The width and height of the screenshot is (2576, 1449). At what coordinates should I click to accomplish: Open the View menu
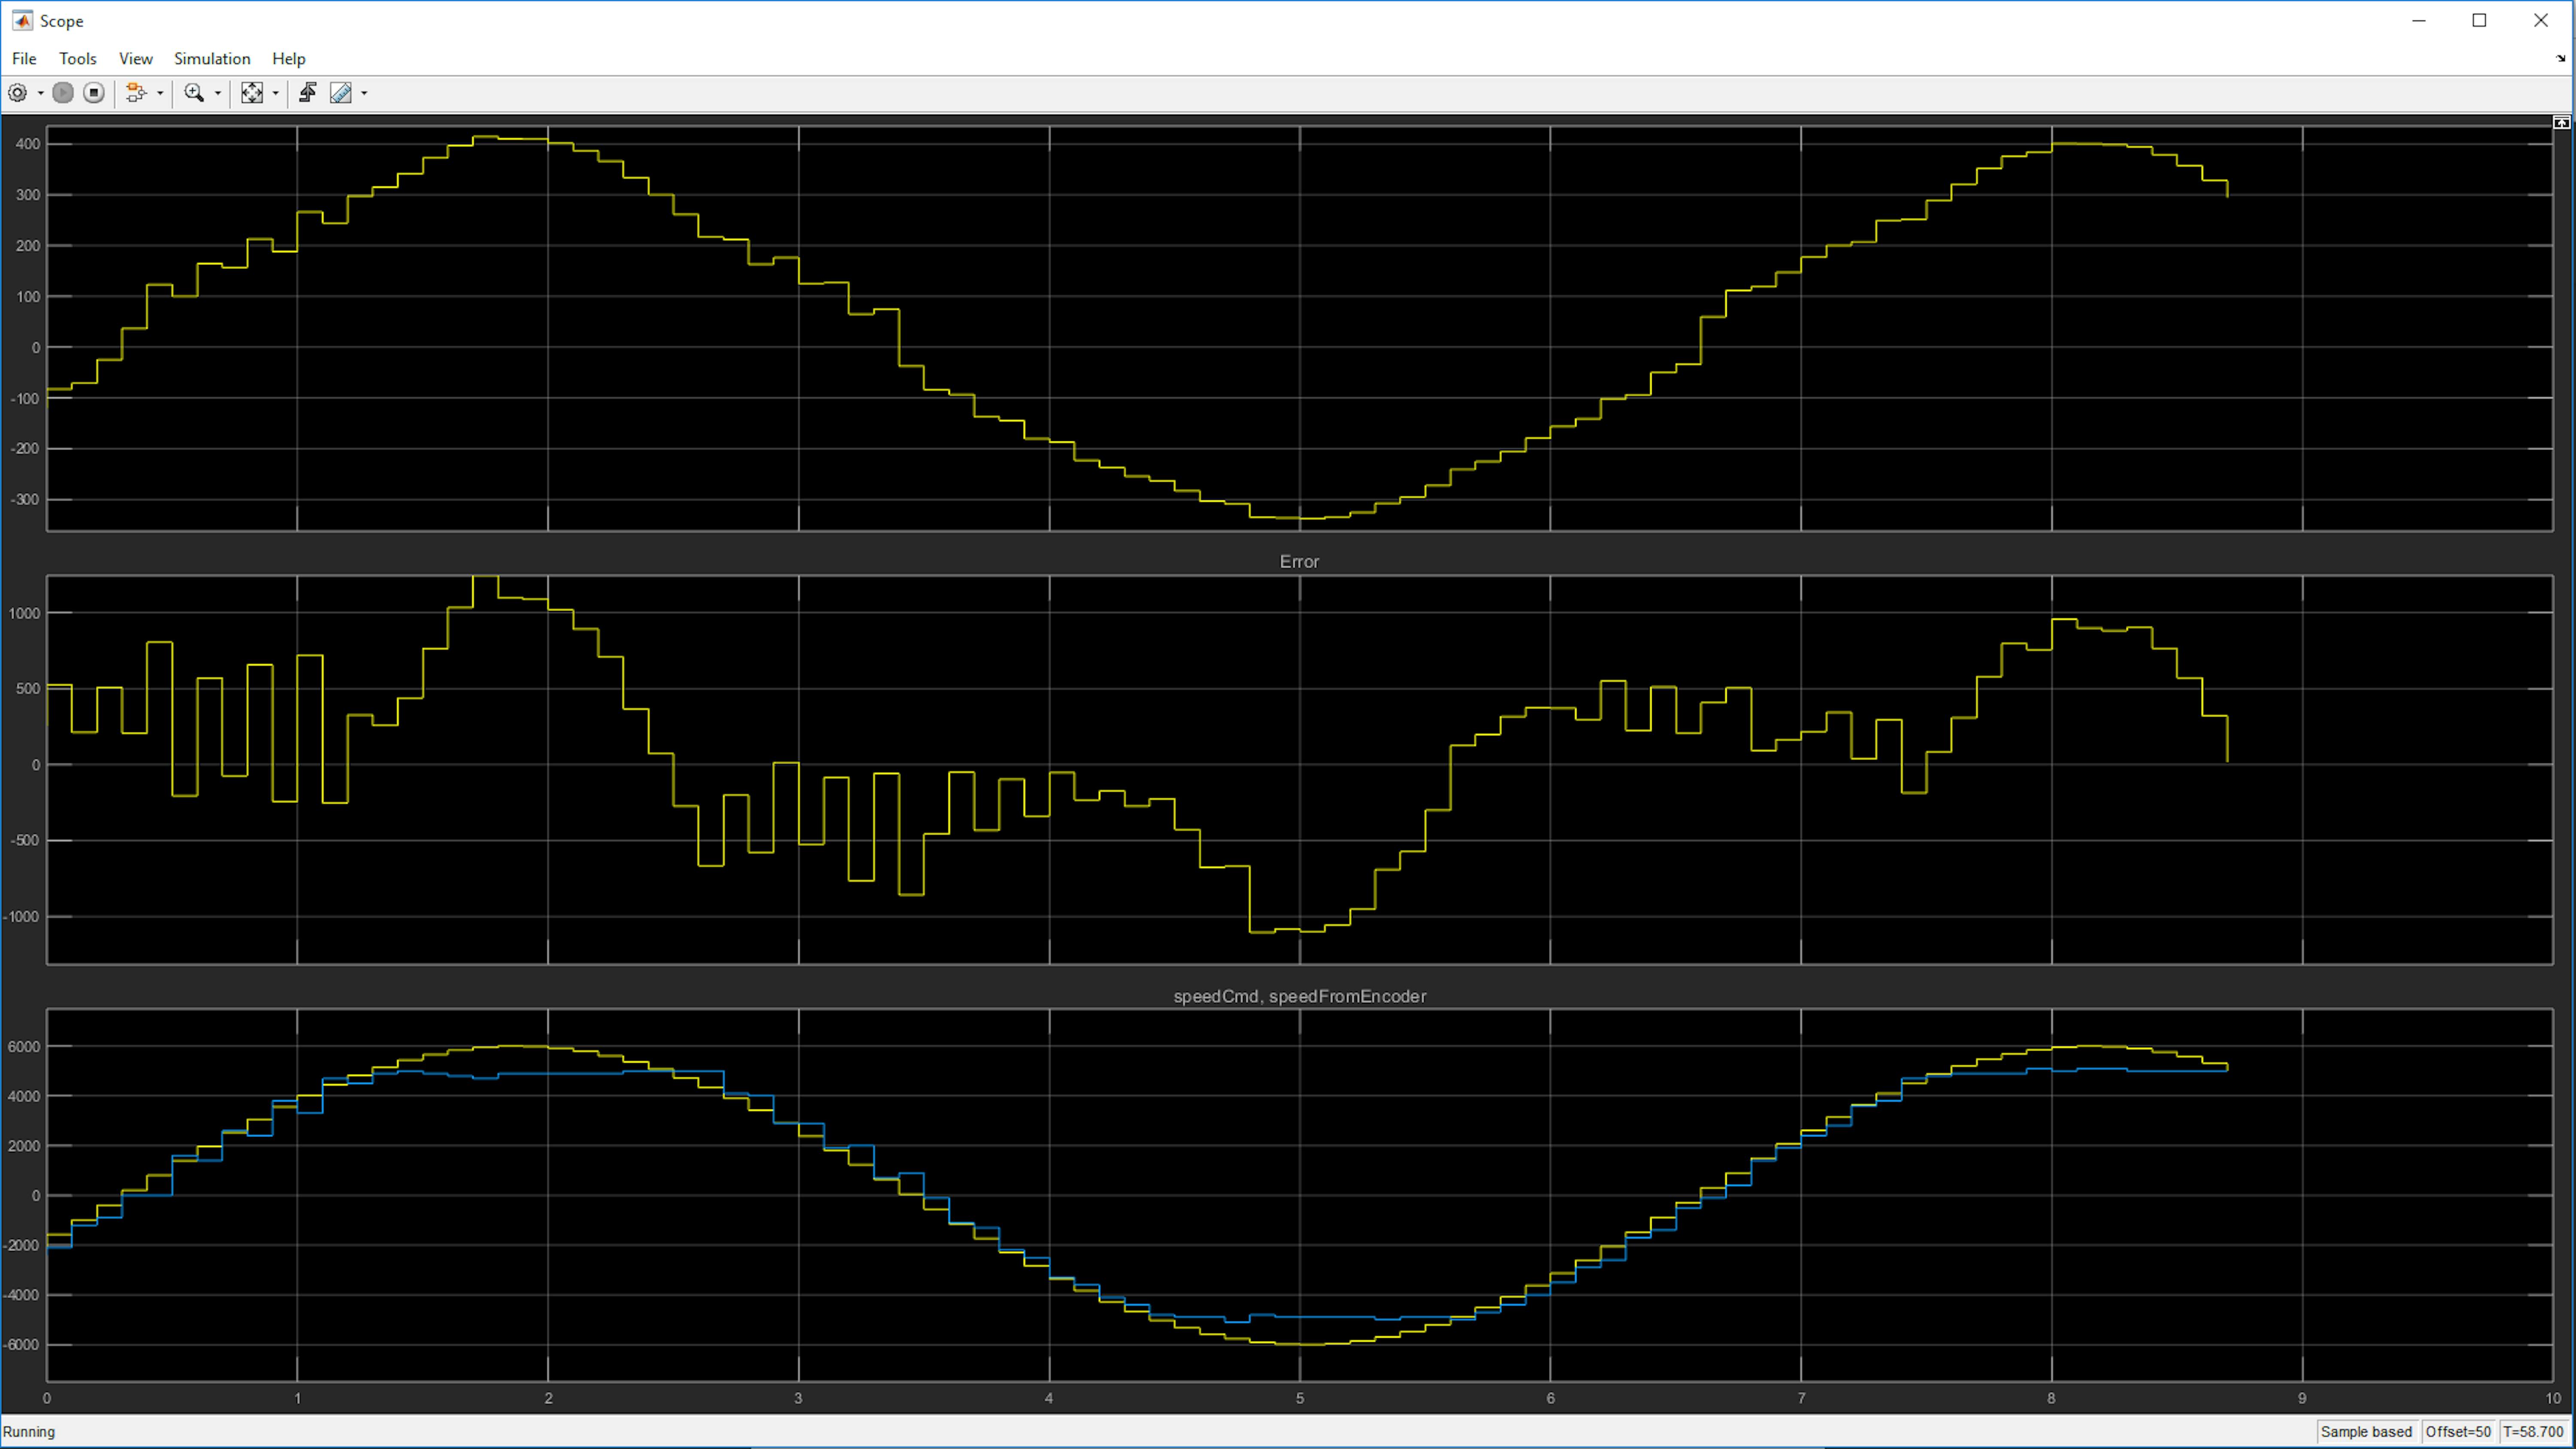136,59
